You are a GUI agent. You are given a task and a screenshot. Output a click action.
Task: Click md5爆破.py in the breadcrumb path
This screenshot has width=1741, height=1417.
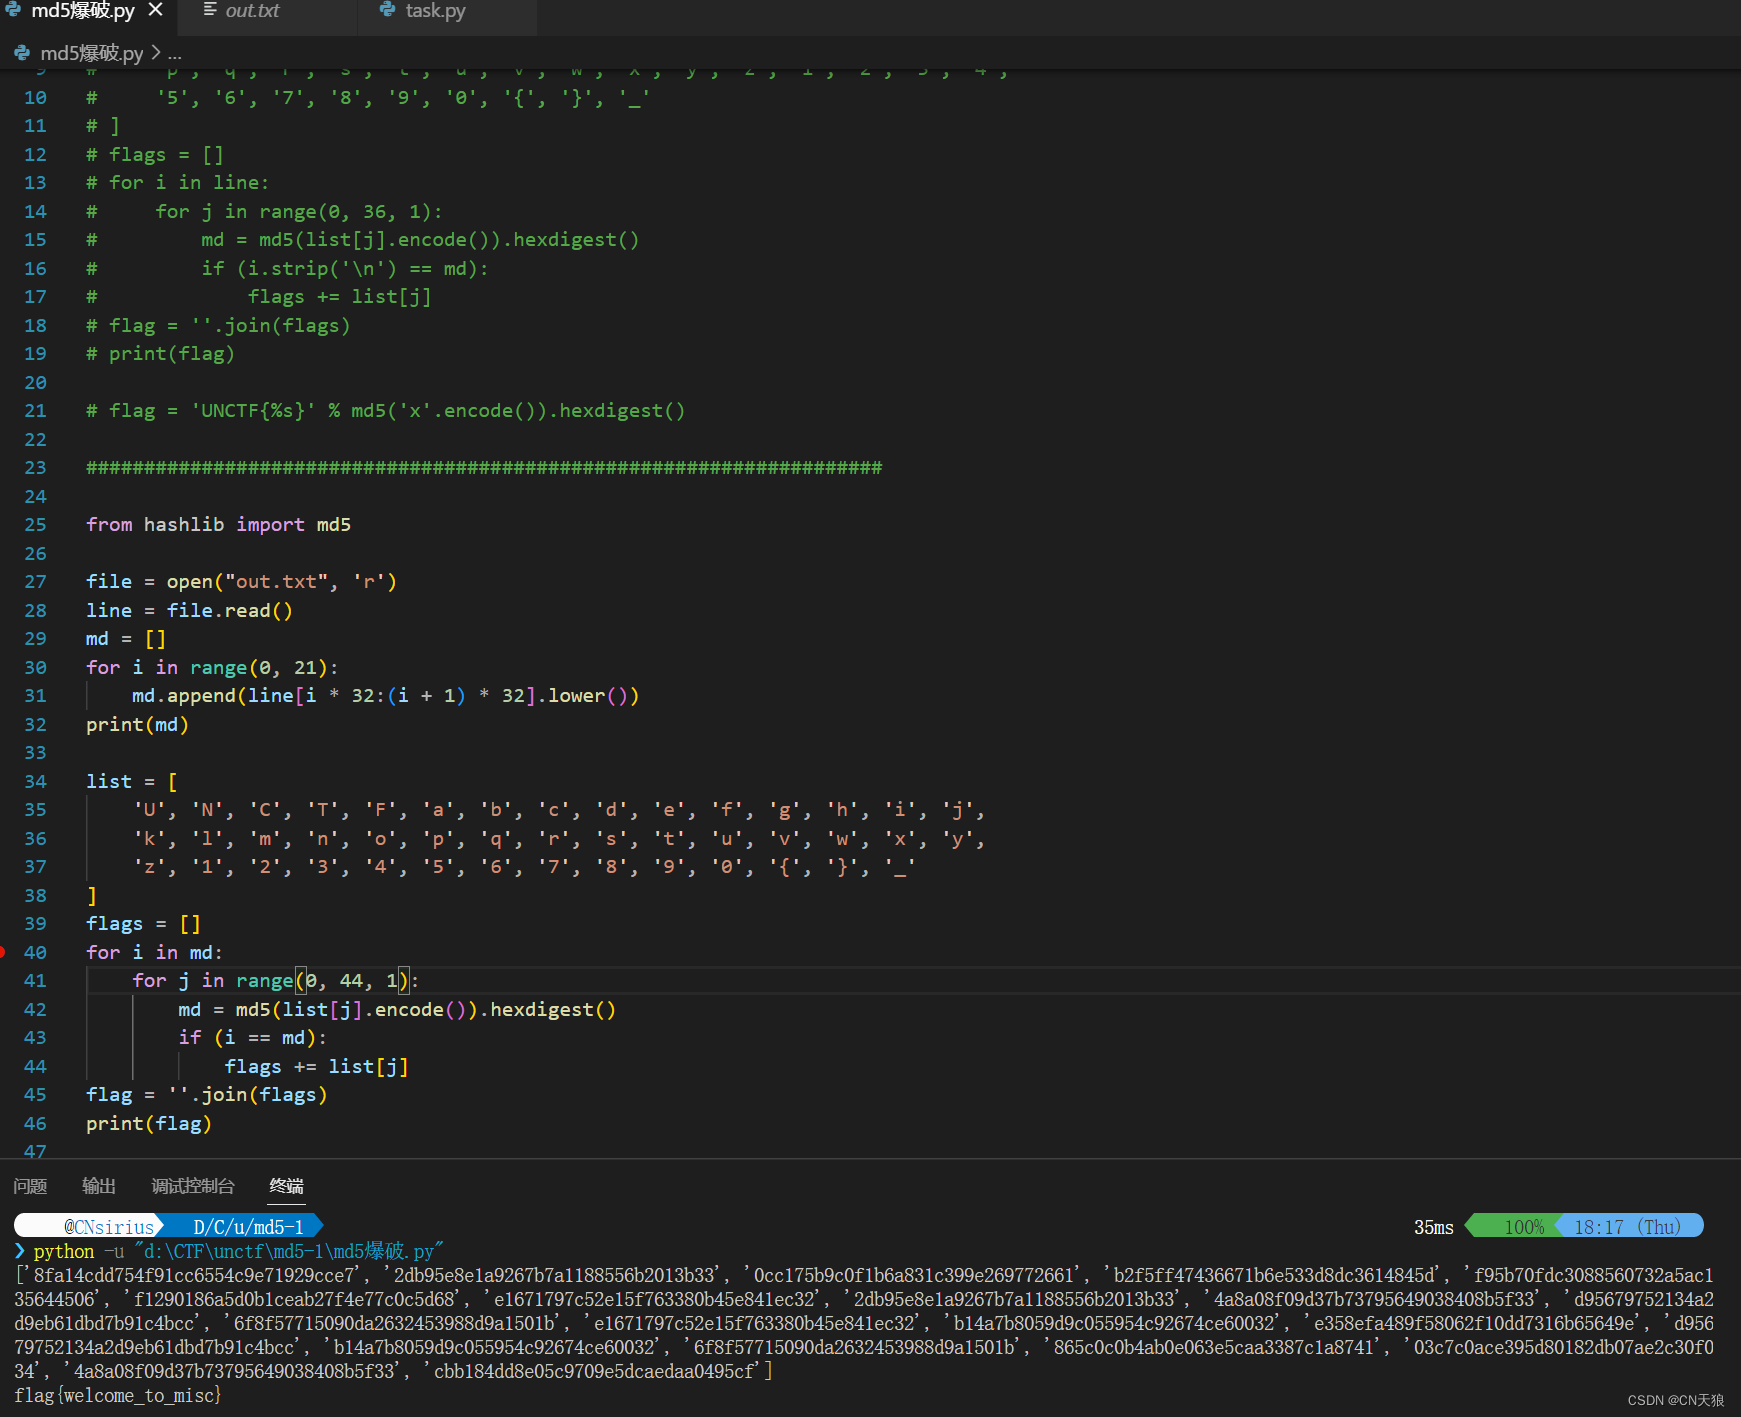[92, 53]
